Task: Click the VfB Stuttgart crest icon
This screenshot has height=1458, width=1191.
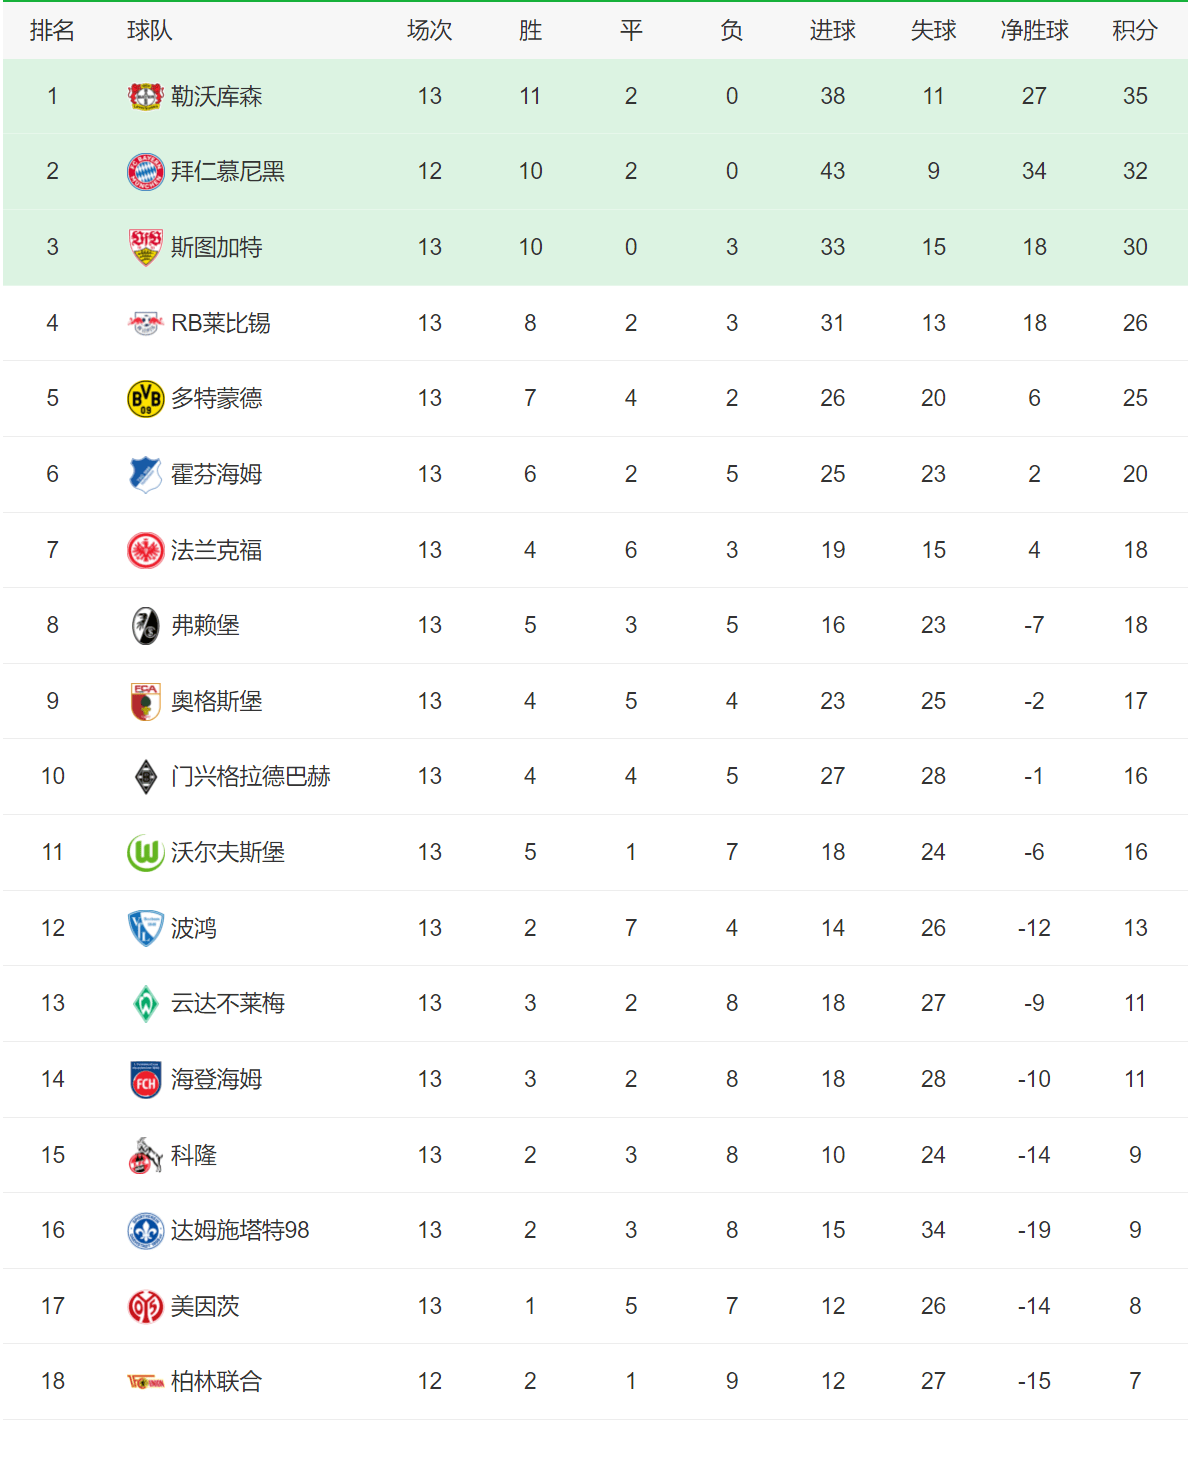Action: 146,247
